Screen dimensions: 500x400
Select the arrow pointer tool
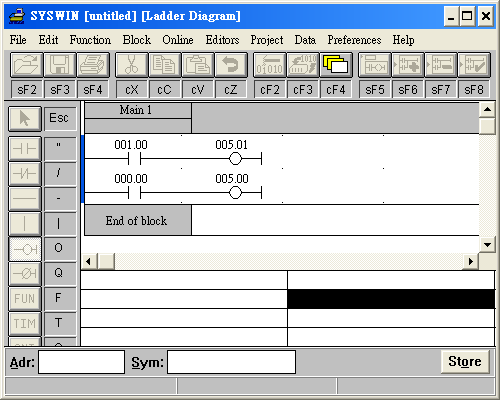[x=25, y=118]
